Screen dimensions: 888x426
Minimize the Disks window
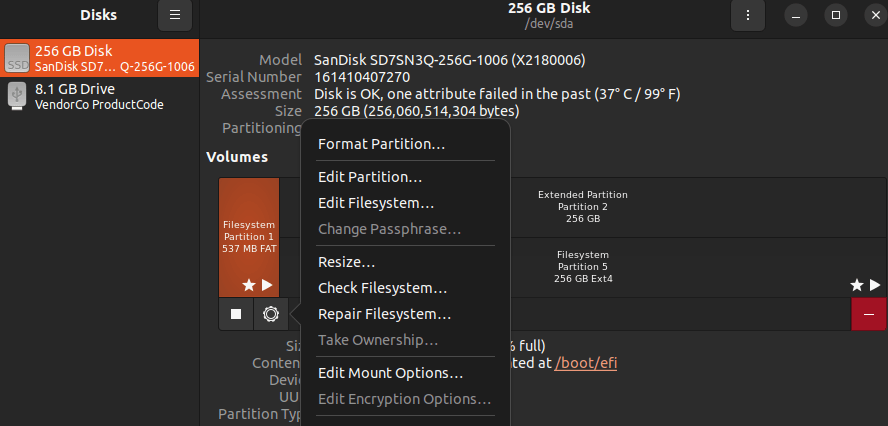pos(796,15)
